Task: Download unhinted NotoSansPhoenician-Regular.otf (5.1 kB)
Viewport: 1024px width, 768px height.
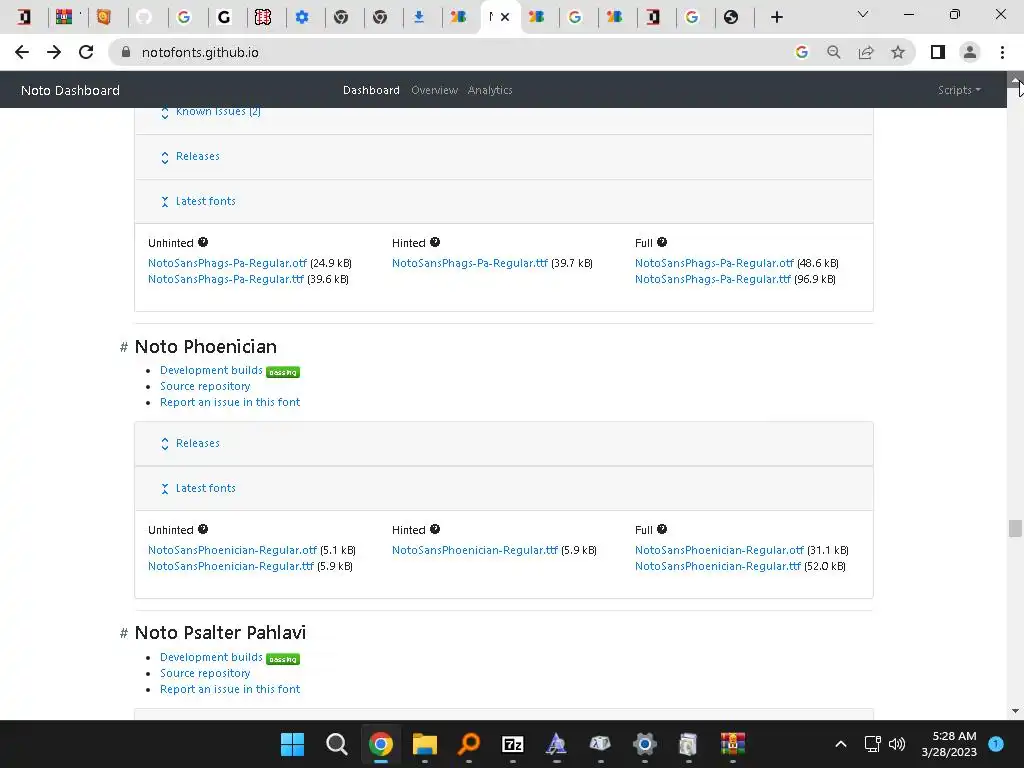Action: point(232,551)
